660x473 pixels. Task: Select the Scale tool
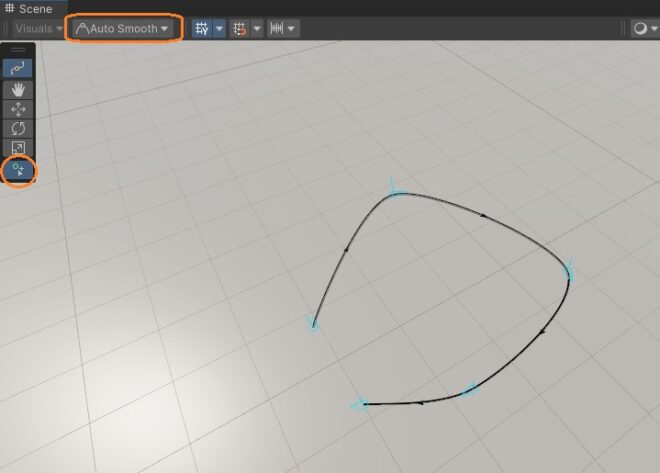(x=18, y=147)
